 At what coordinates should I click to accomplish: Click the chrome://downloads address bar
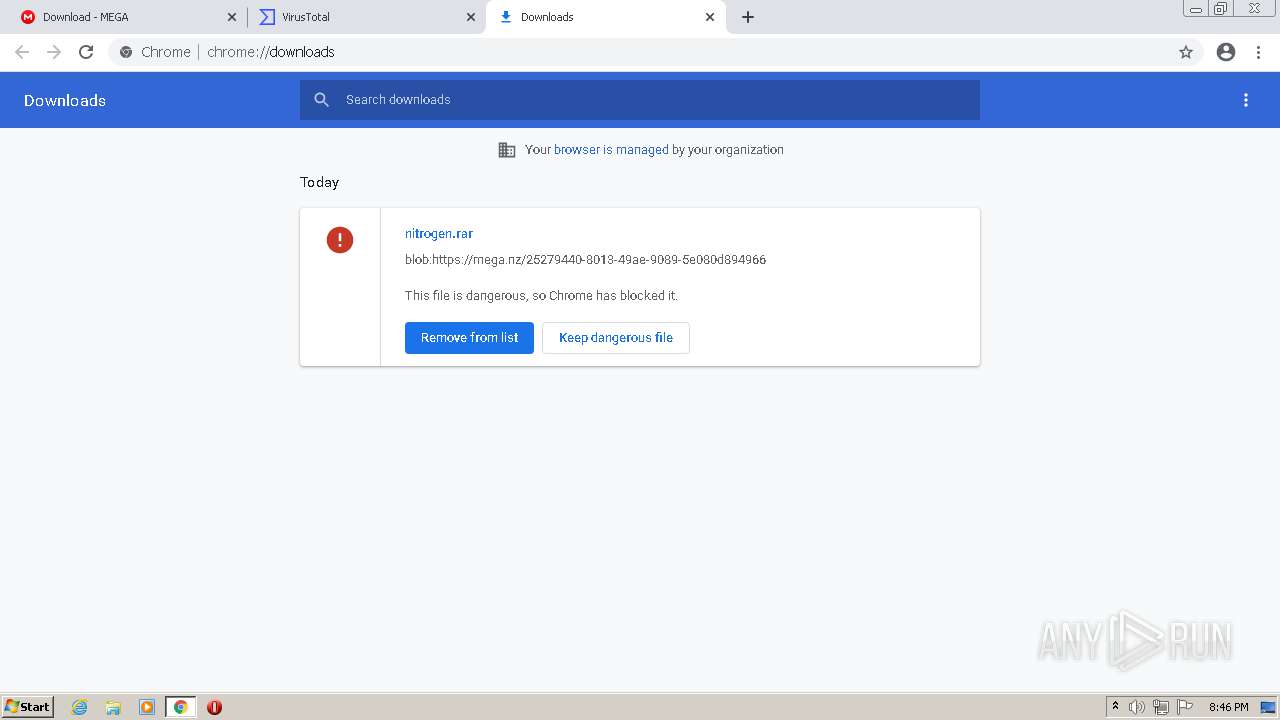640,52
